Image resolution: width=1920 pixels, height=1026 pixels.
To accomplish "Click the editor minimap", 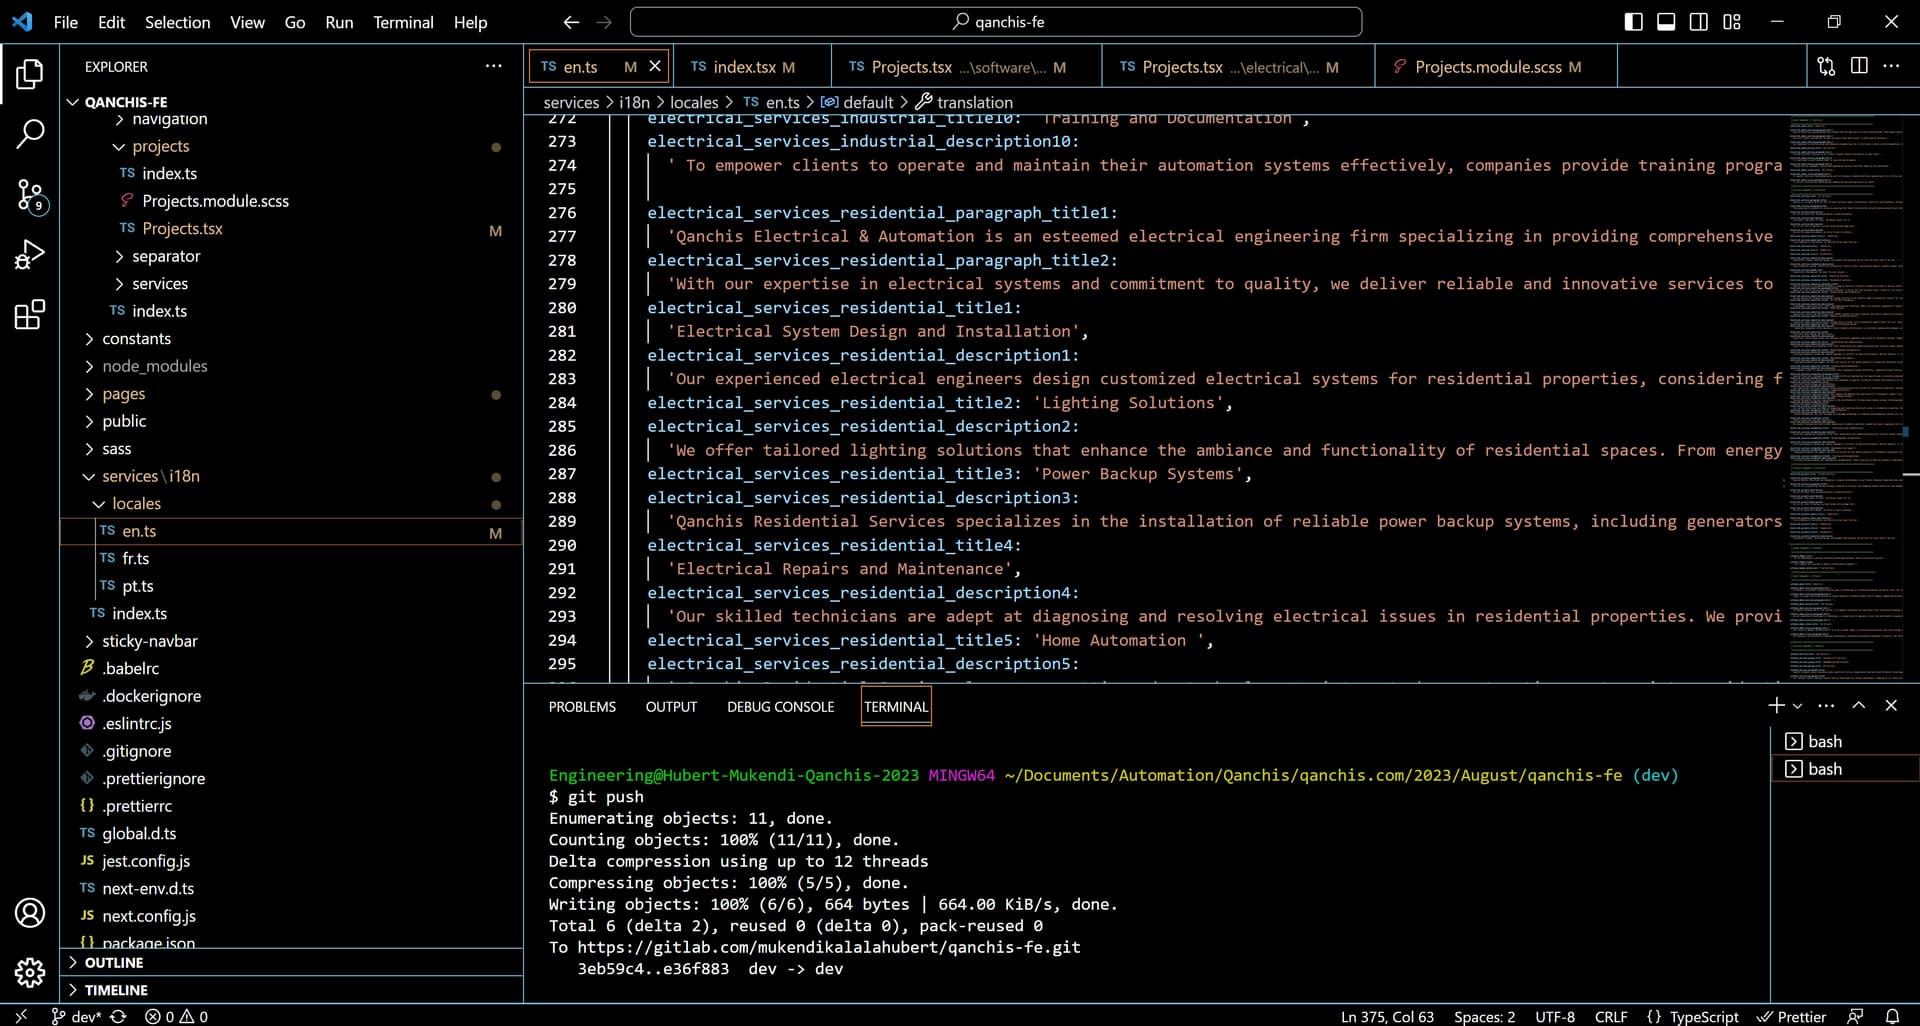I will [1846, 400].
